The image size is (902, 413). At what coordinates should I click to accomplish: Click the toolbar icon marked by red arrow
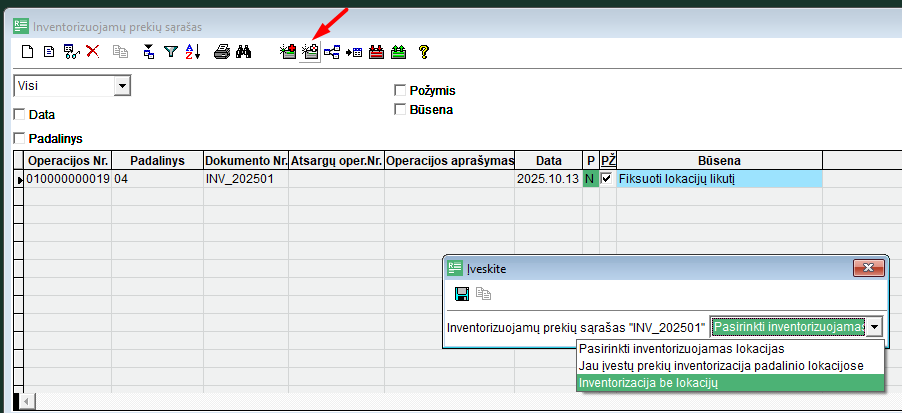coord(310,51)
